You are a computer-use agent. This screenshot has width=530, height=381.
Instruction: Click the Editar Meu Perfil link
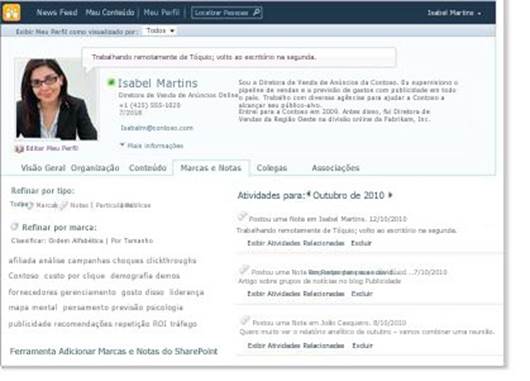click(x=52, y=148)
